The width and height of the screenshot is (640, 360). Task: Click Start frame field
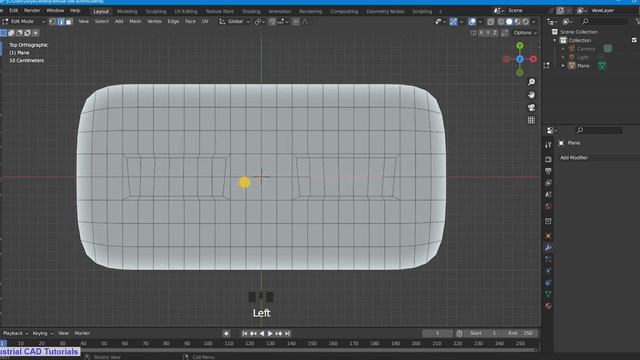tap(483, 333)
